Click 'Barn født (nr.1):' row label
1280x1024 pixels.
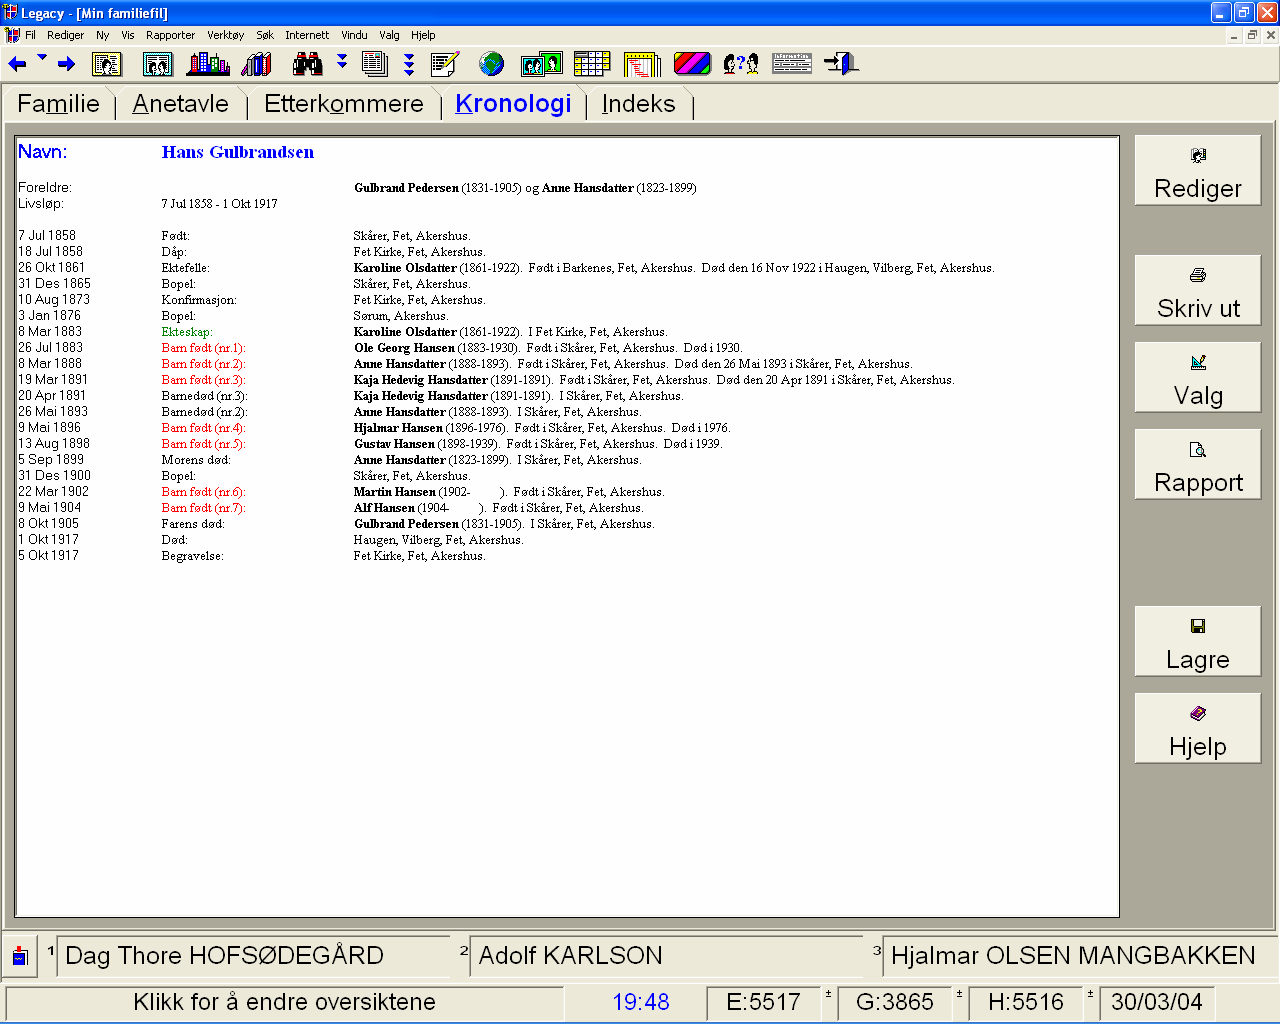[x=203, y=348]
